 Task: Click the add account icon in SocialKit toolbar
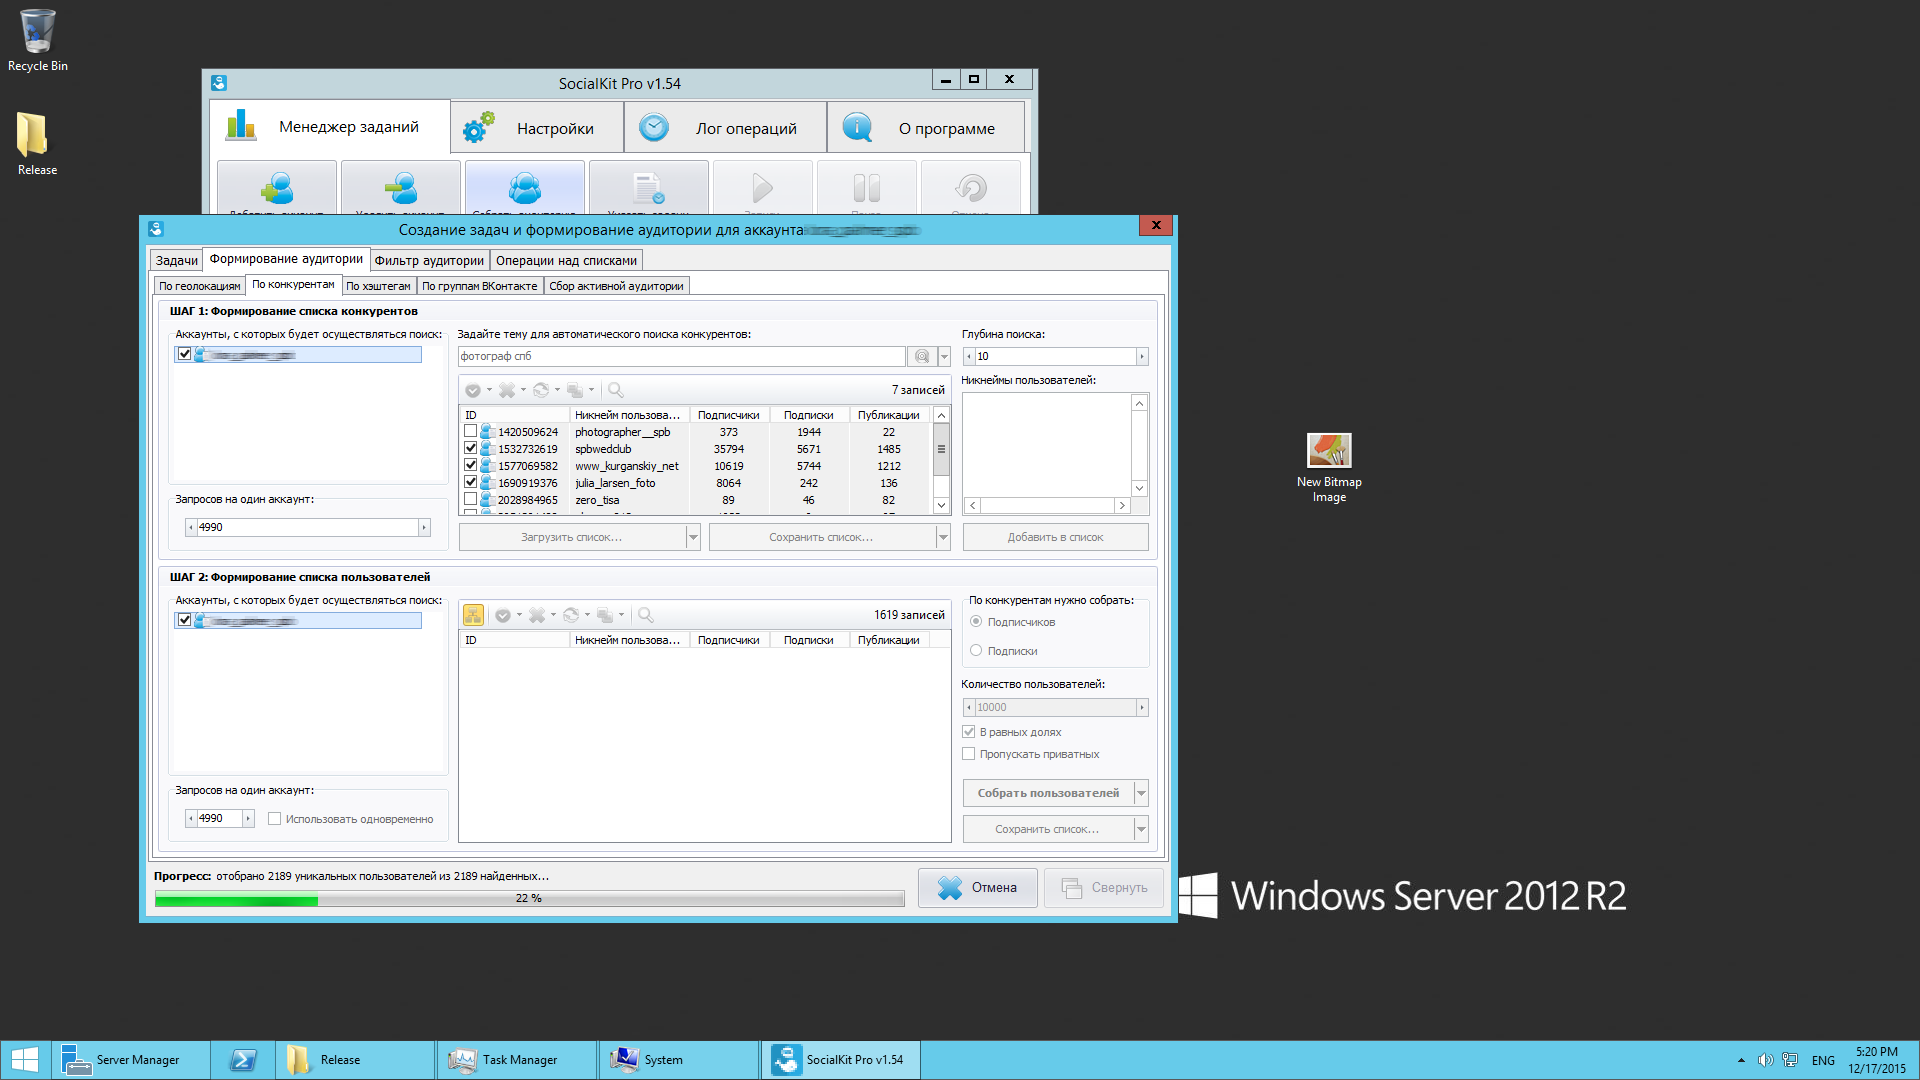[x=277, y=187]
